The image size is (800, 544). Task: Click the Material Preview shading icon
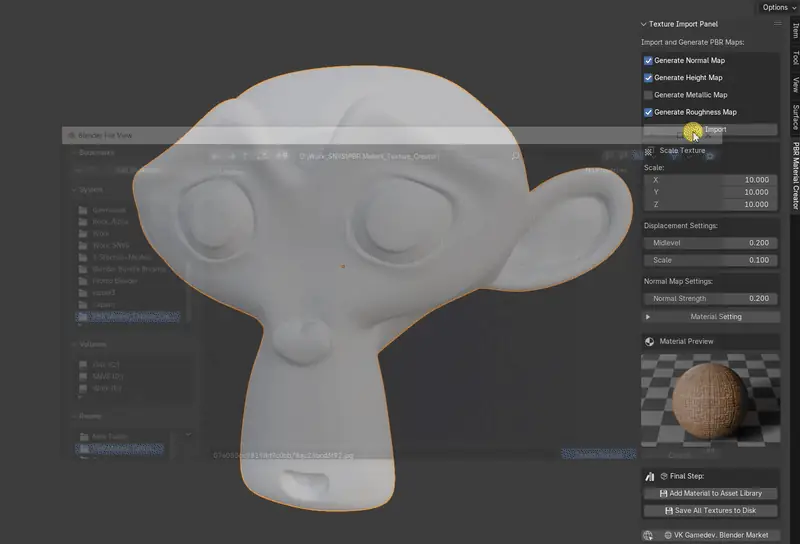[649, 342]
